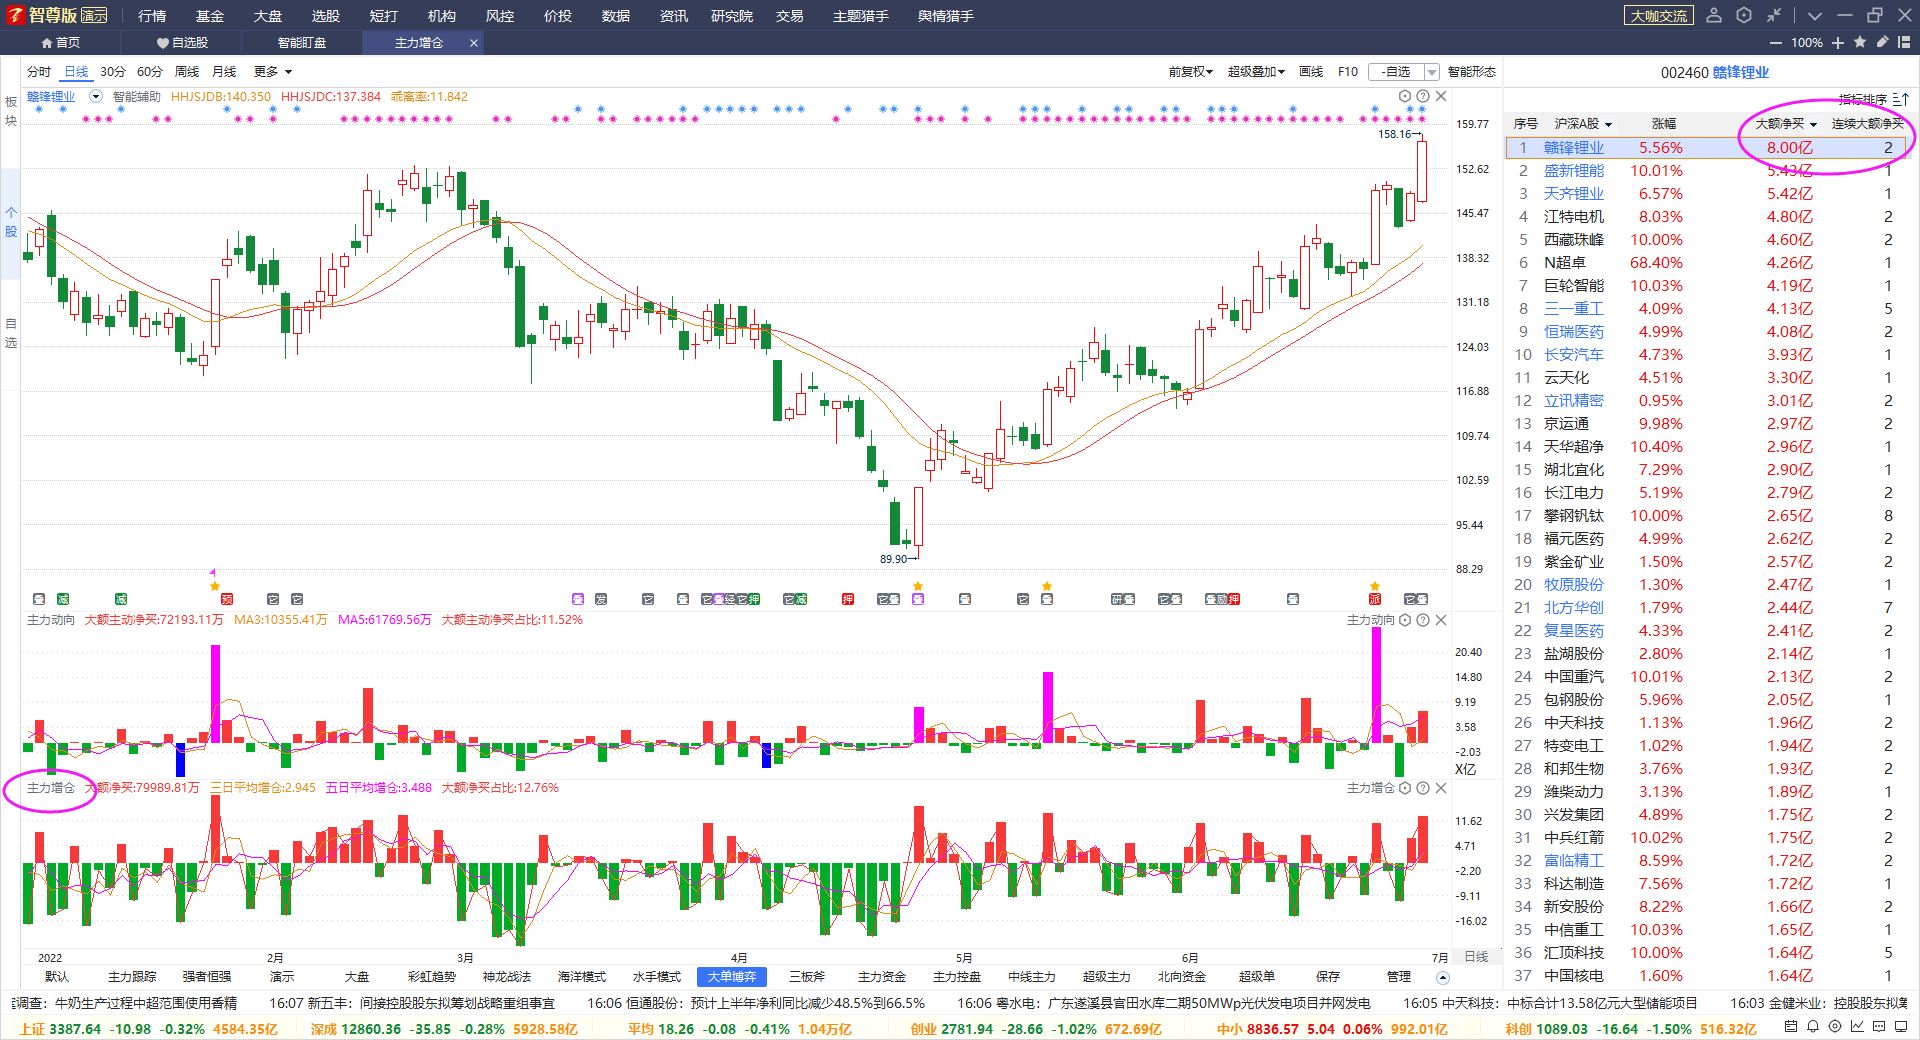
Task: Click the star favorite icon in tab bar
Action: (x=1860, y=42)
